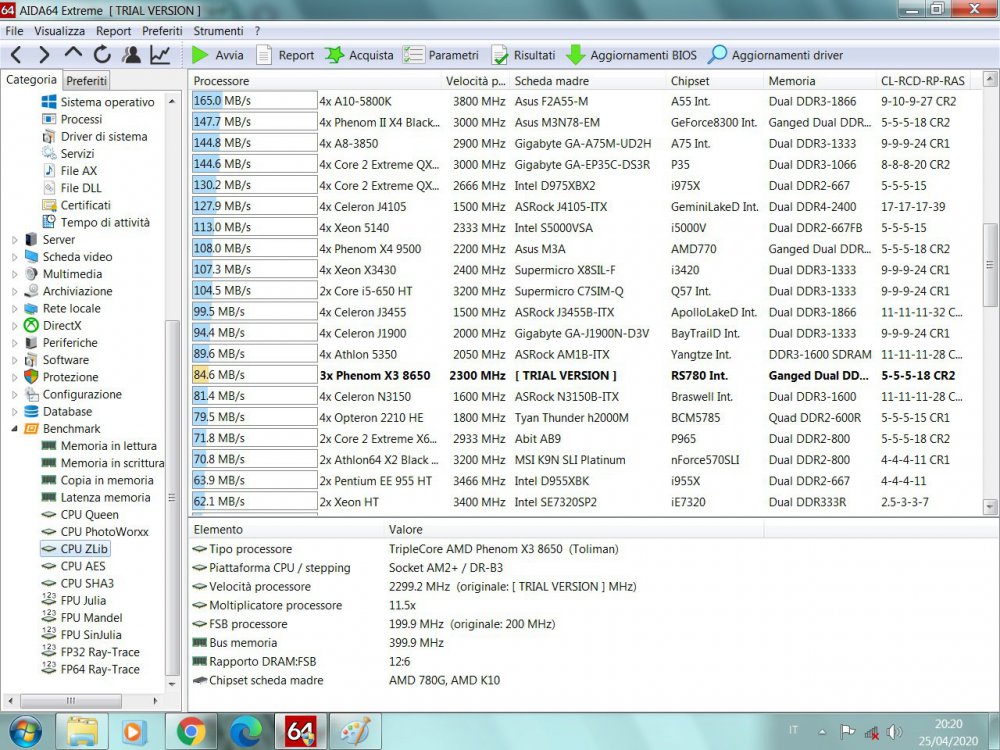
Task: Expand the DirectX tree node
Action: click(x=14, y=326)
